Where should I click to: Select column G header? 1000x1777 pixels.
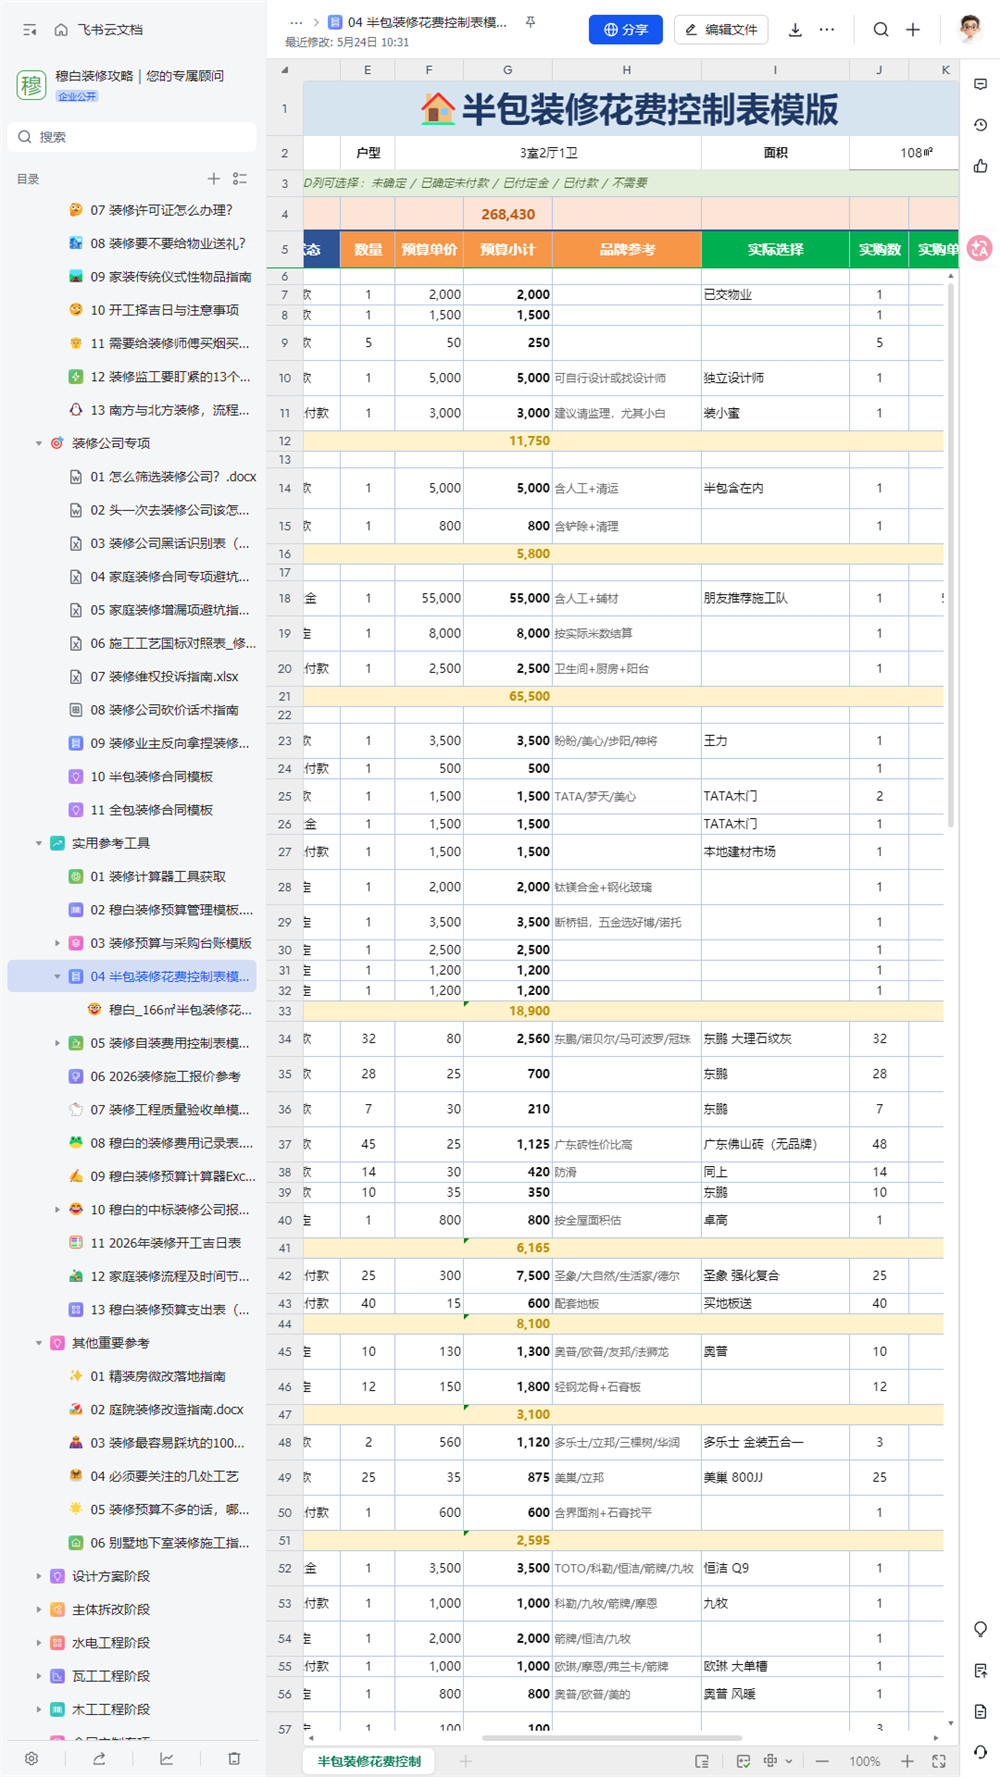tap(507, 70)
